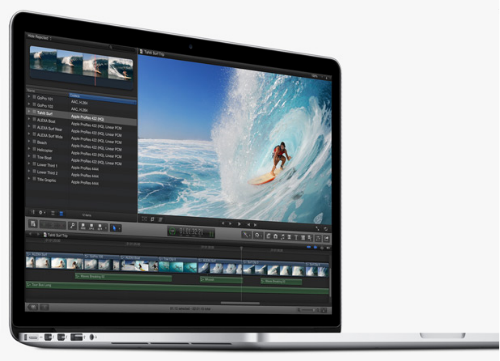Click the timecode display in toolbar
This screenshot has height=361, width=500.
coord(191,231)
